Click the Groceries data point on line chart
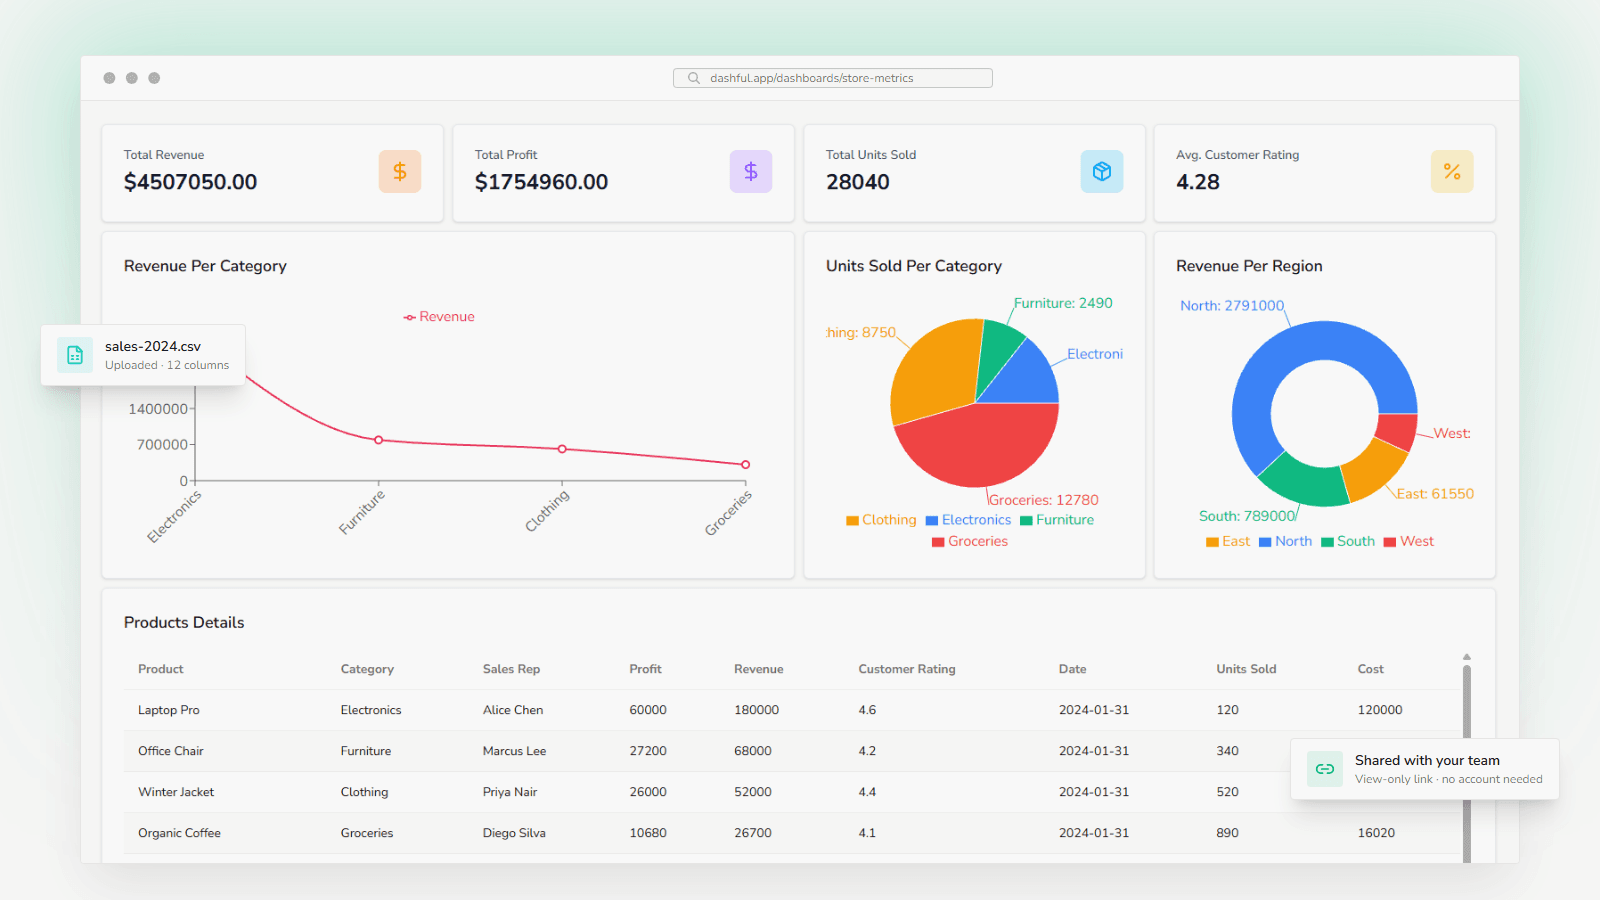The image size is (1600, 900). pyautogui.click(x=745, y=464)
